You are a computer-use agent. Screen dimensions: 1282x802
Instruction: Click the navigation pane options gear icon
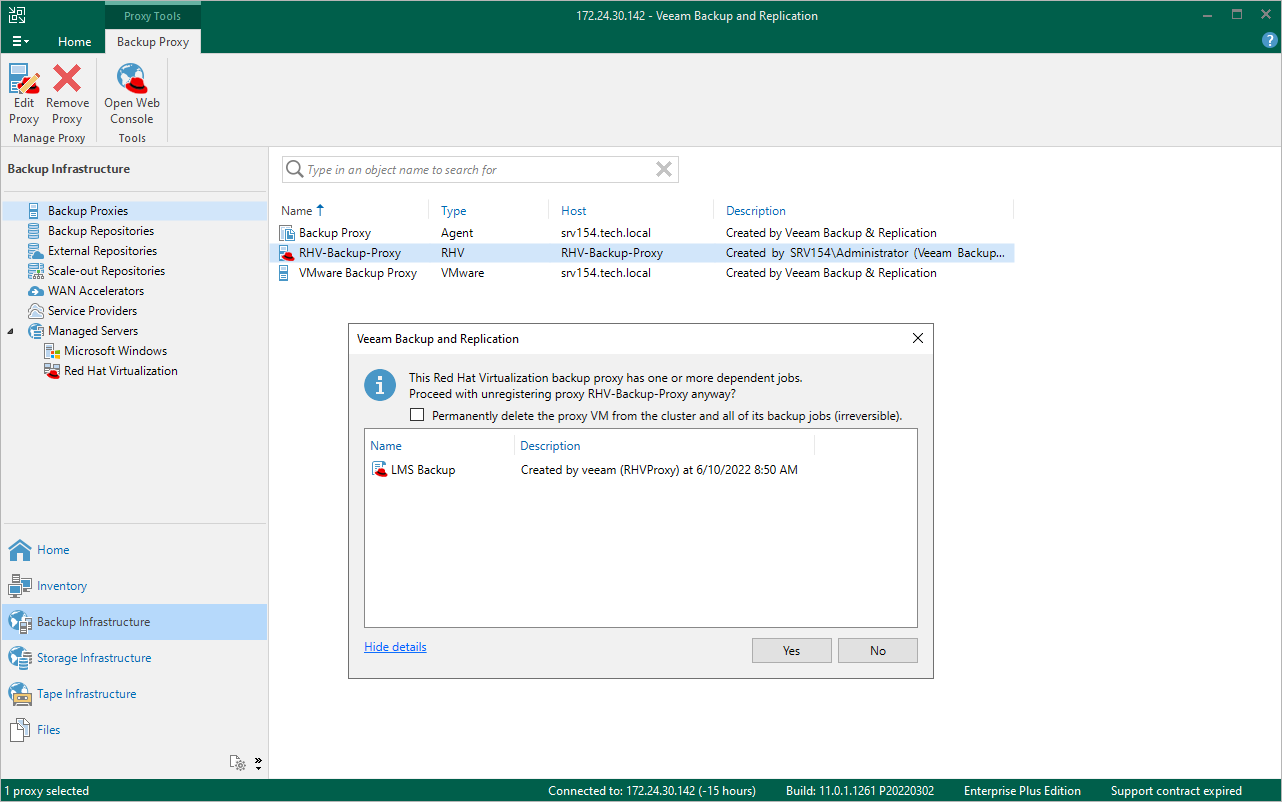(238, 763)
